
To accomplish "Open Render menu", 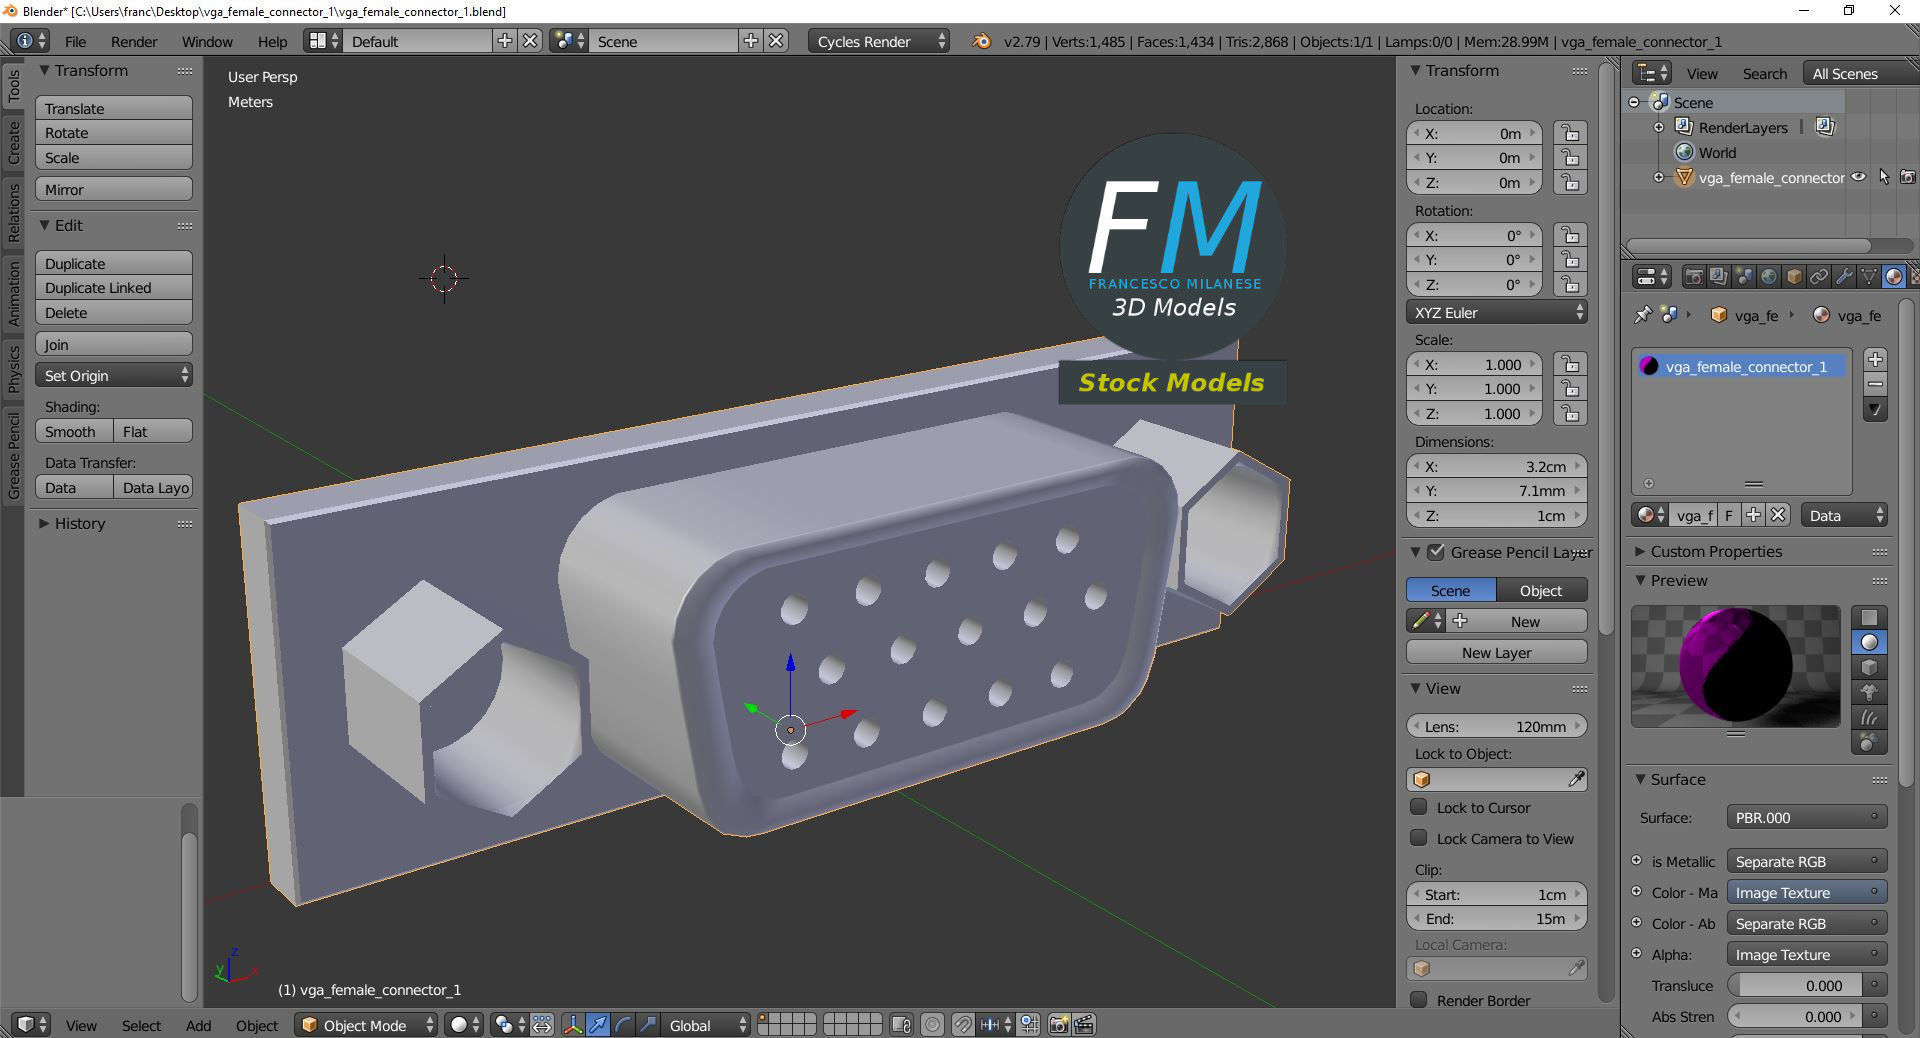I will 134,42.
